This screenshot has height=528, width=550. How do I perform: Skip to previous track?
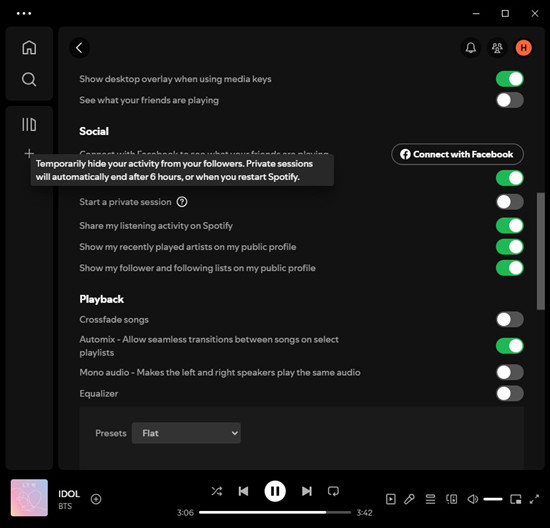coord(243,491)
